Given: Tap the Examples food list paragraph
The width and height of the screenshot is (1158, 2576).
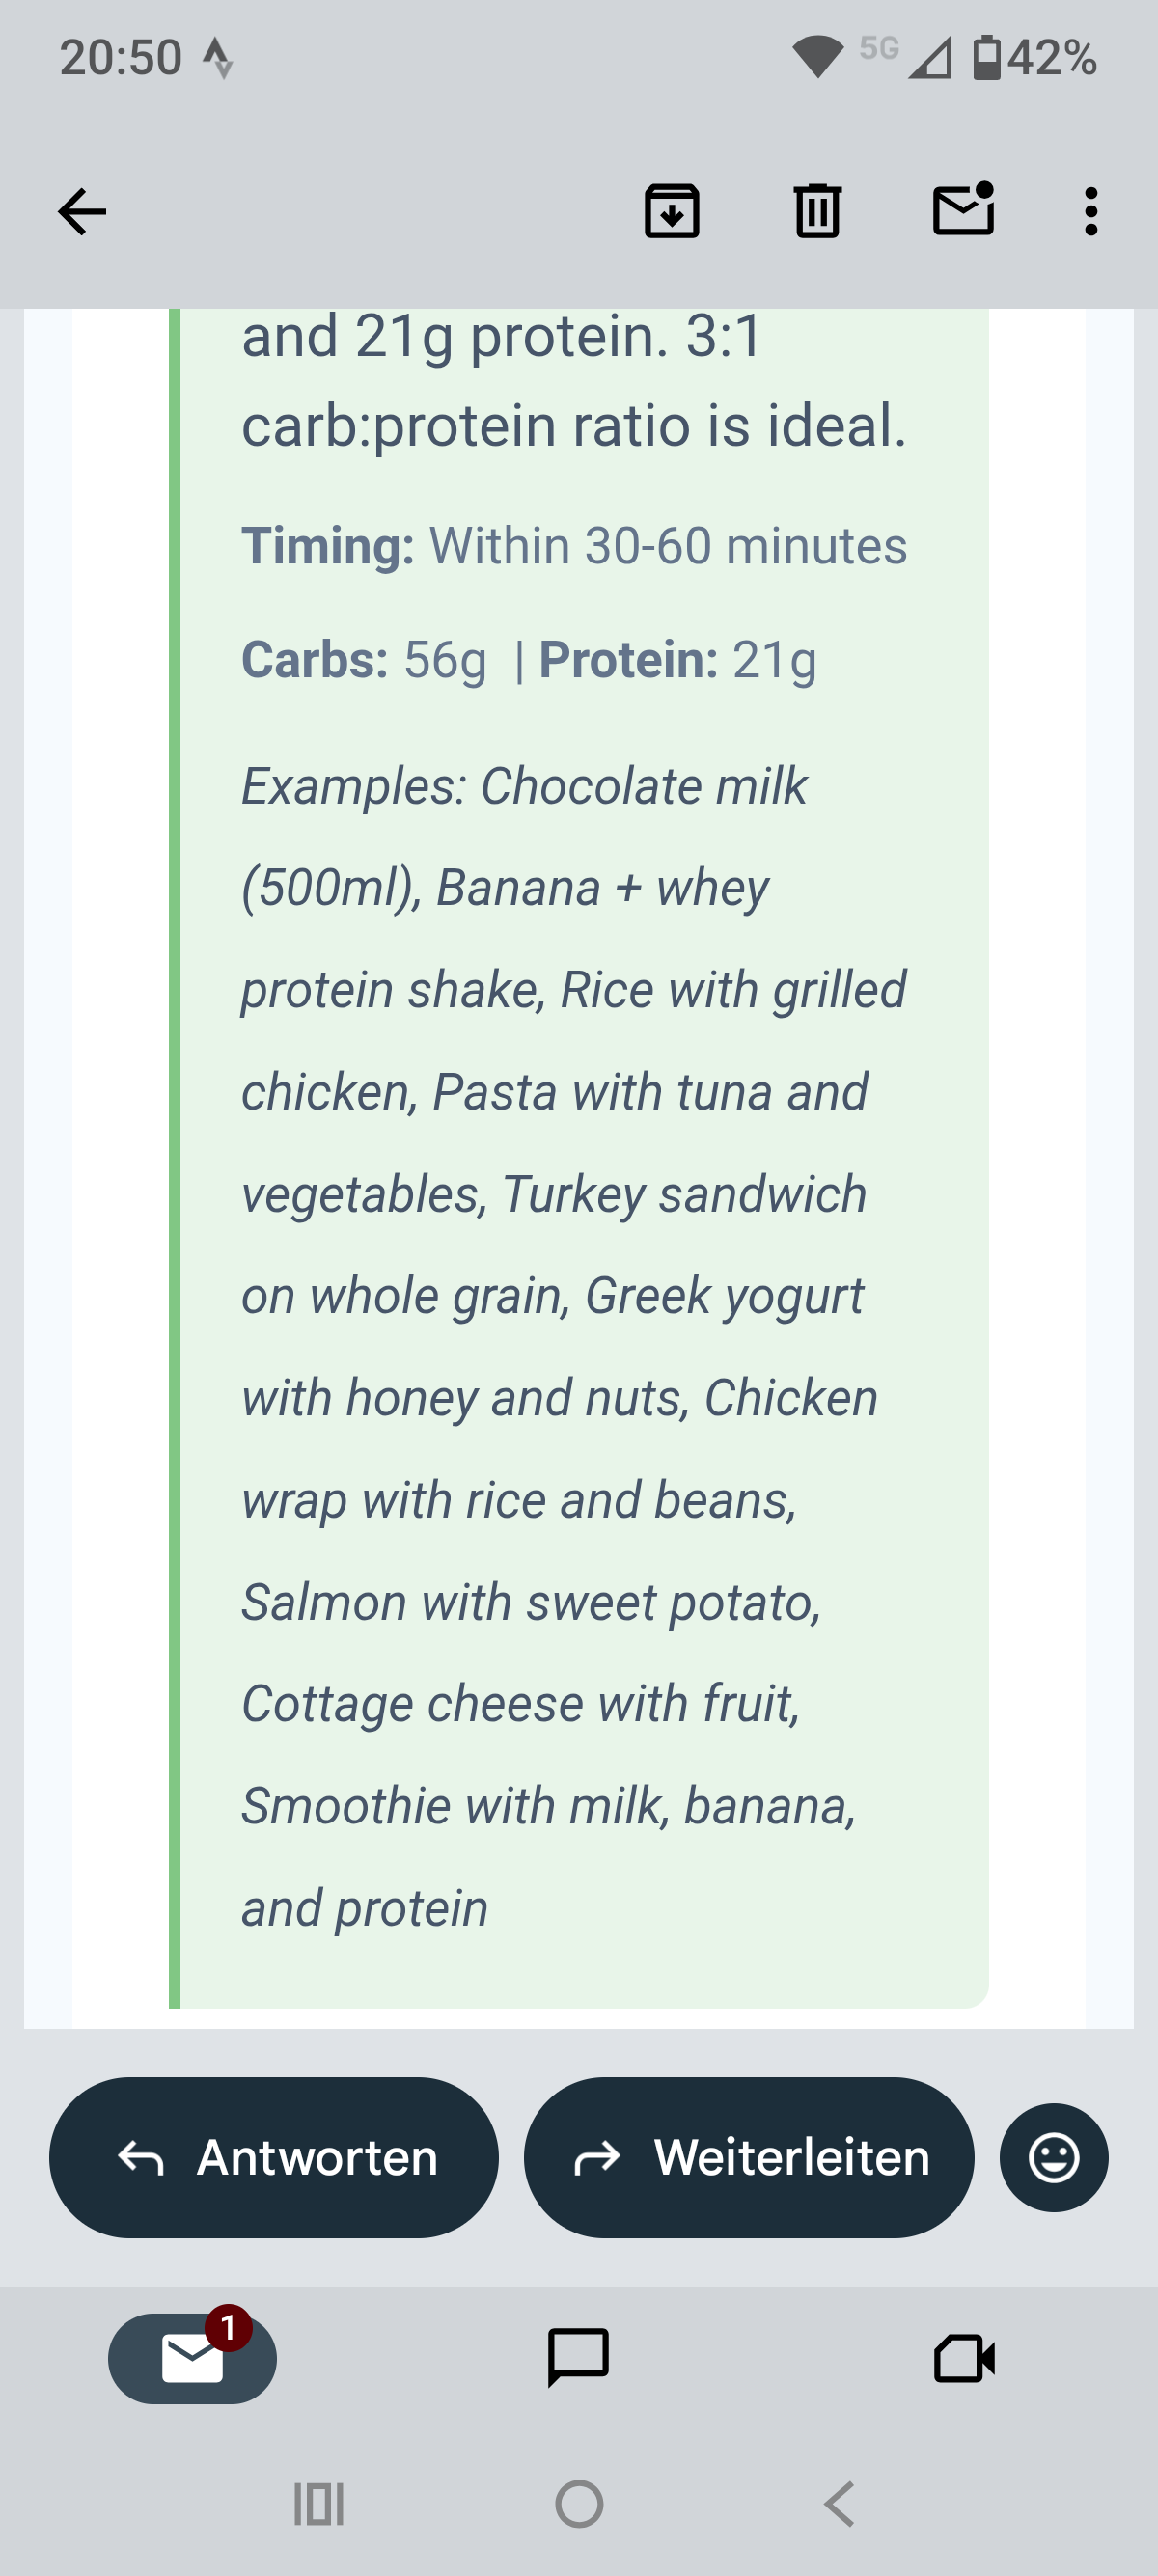Looking at the screenshot, I should [x=560, y=1346].
